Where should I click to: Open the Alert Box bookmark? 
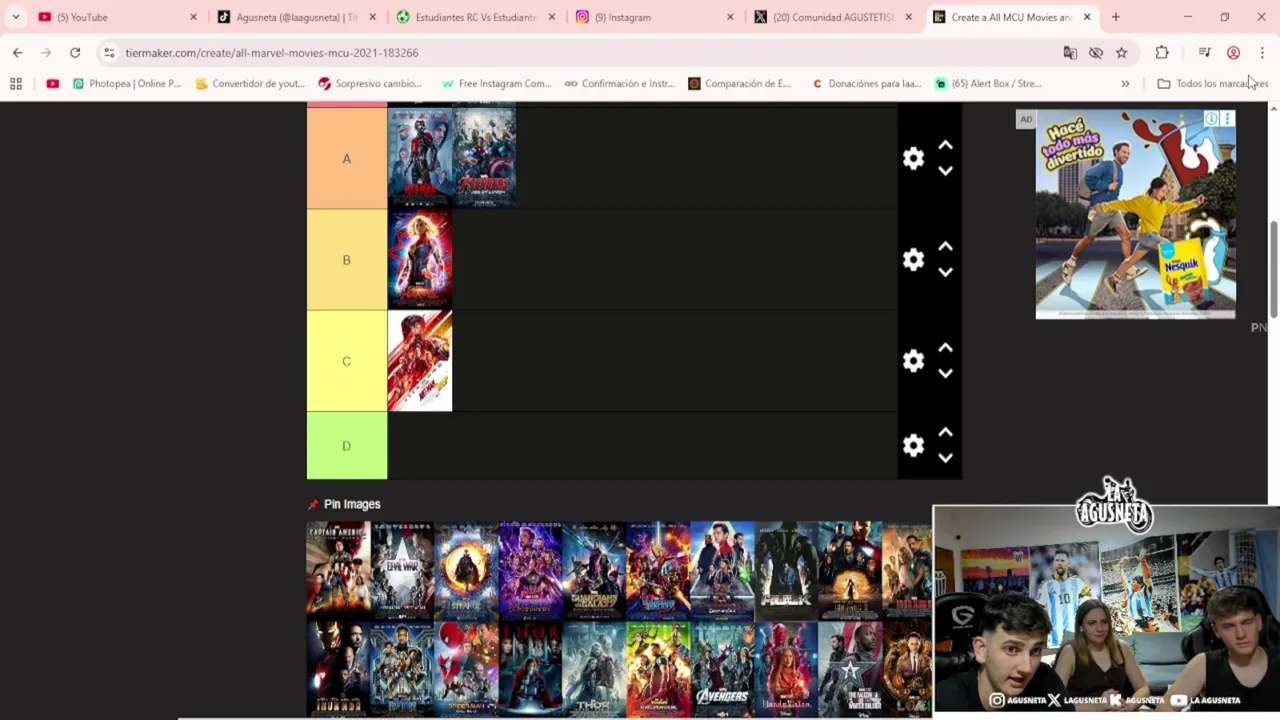(x=989, y=84)
